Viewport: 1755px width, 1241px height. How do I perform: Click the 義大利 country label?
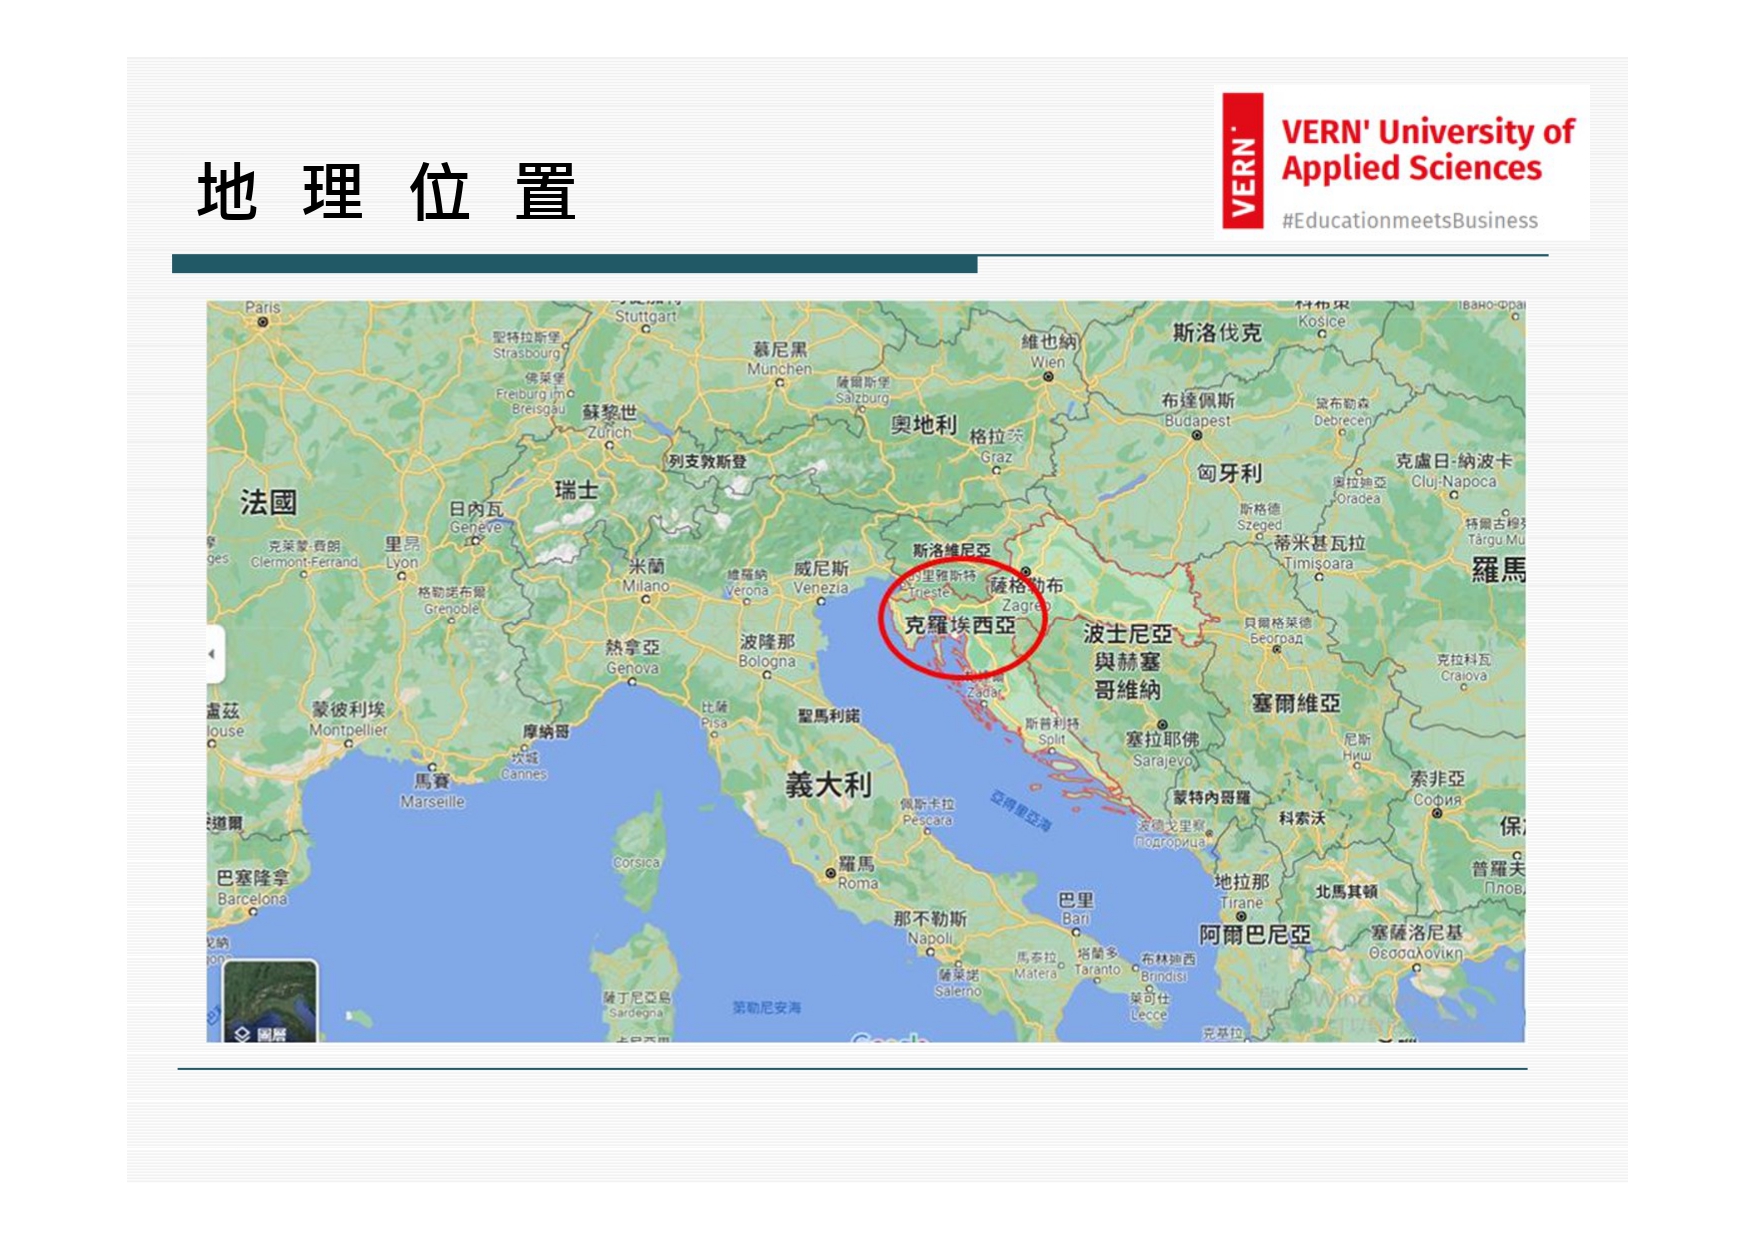point(828,785)
